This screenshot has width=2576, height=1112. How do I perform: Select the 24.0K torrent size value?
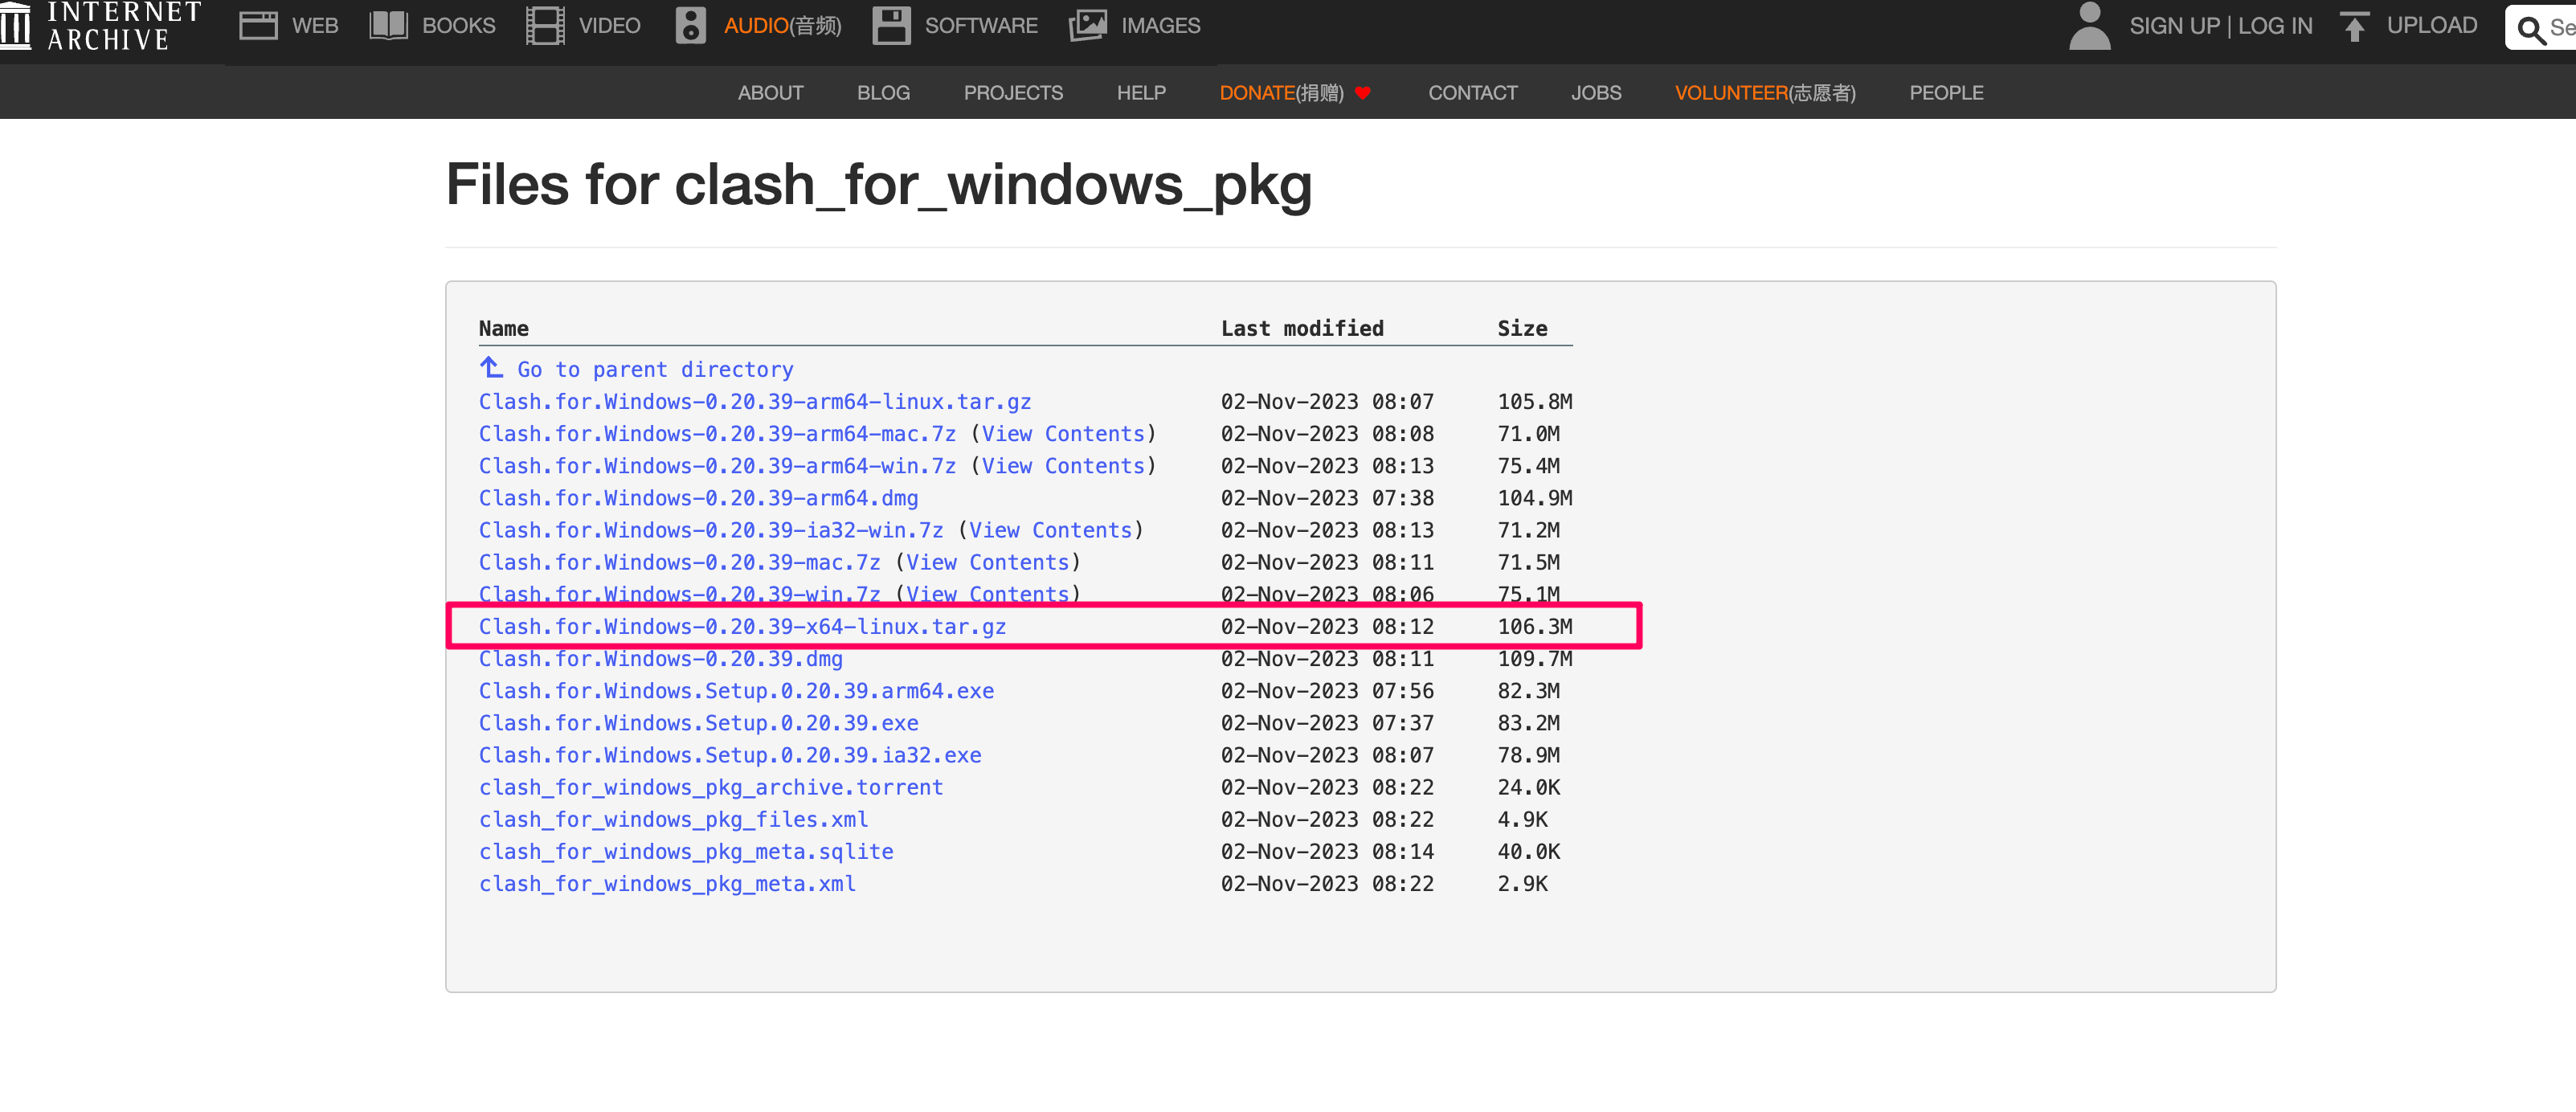tap(1528, 787)
